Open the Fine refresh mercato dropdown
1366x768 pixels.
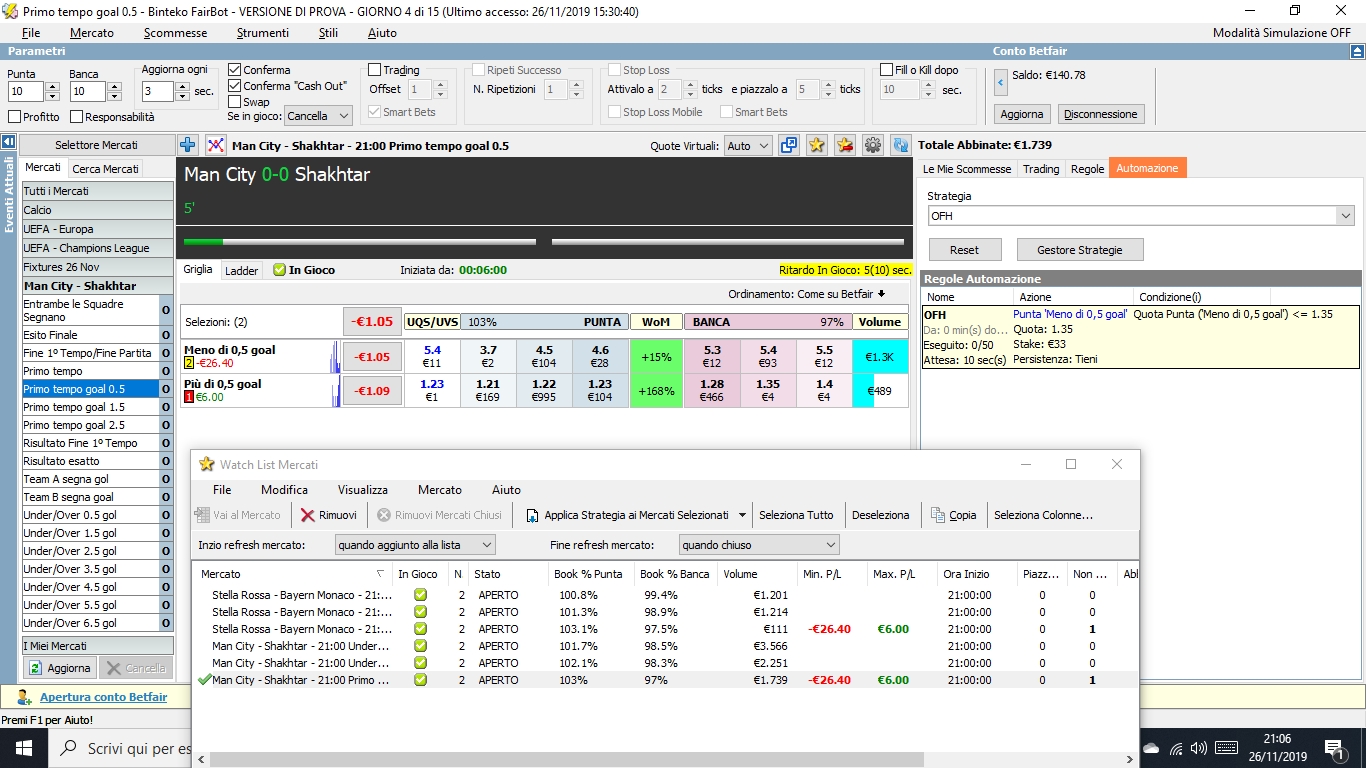[x=759, y=545]
